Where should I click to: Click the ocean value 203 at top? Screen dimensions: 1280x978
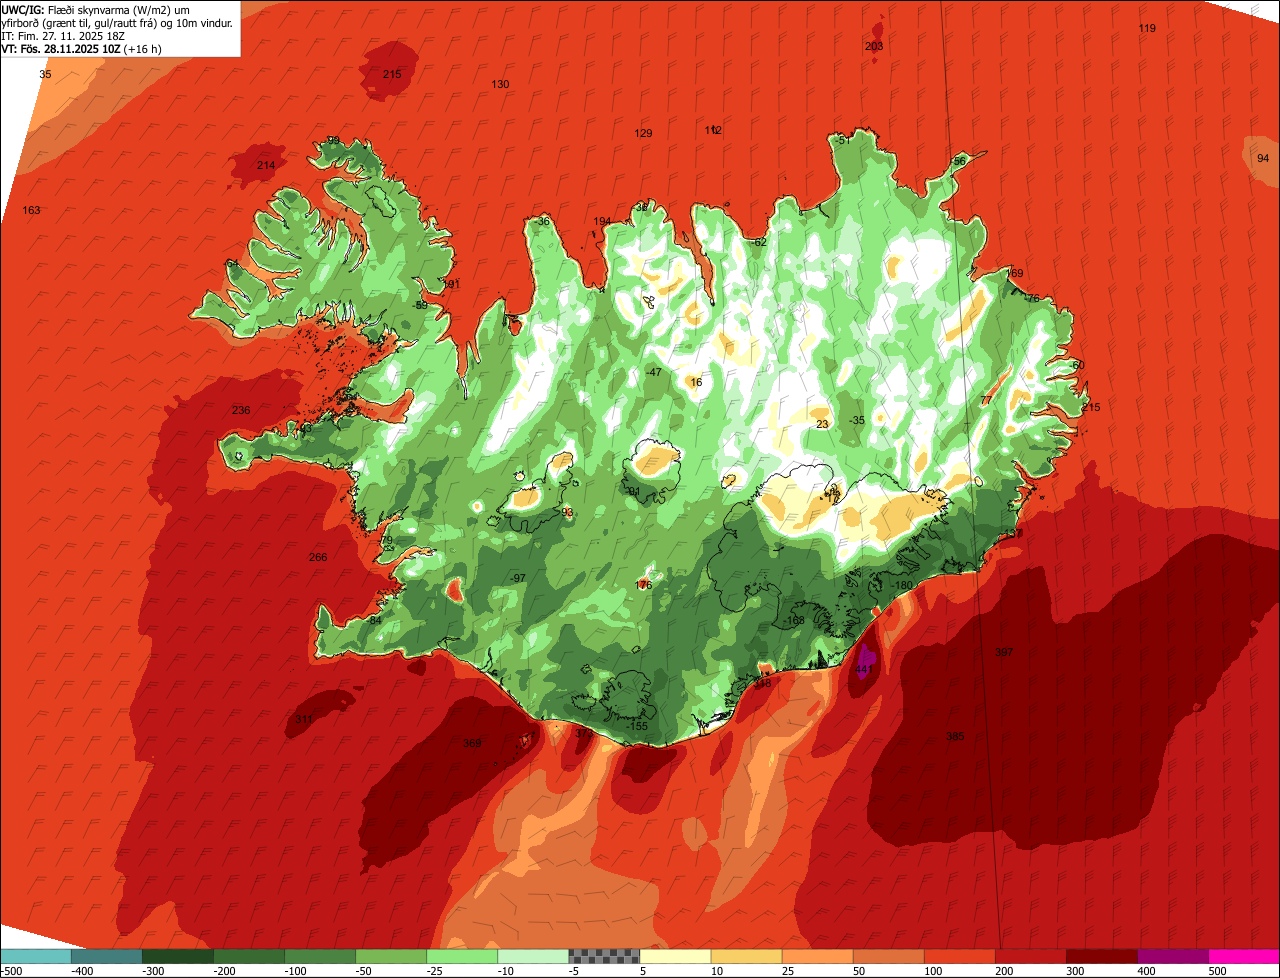coord(874,46)
